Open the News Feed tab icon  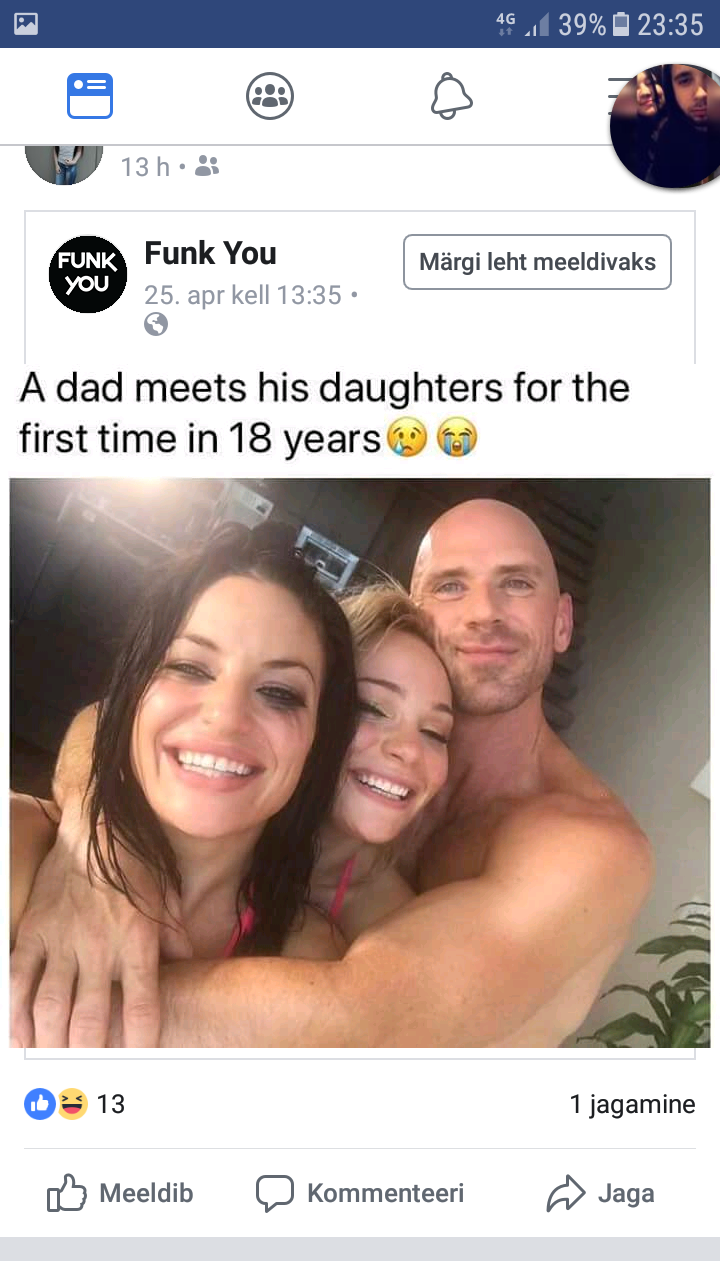coord(90,97)
